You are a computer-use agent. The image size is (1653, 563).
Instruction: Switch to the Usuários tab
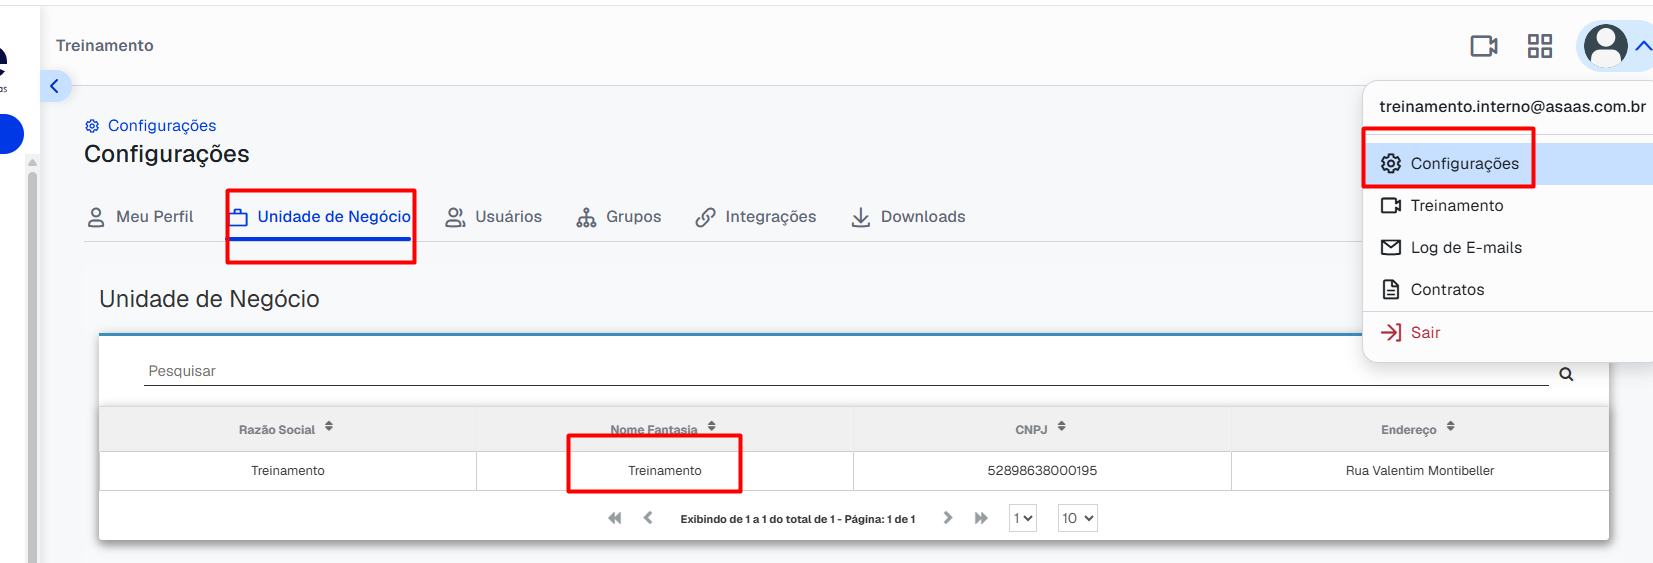pyautogui.click(x=494, y=217)
